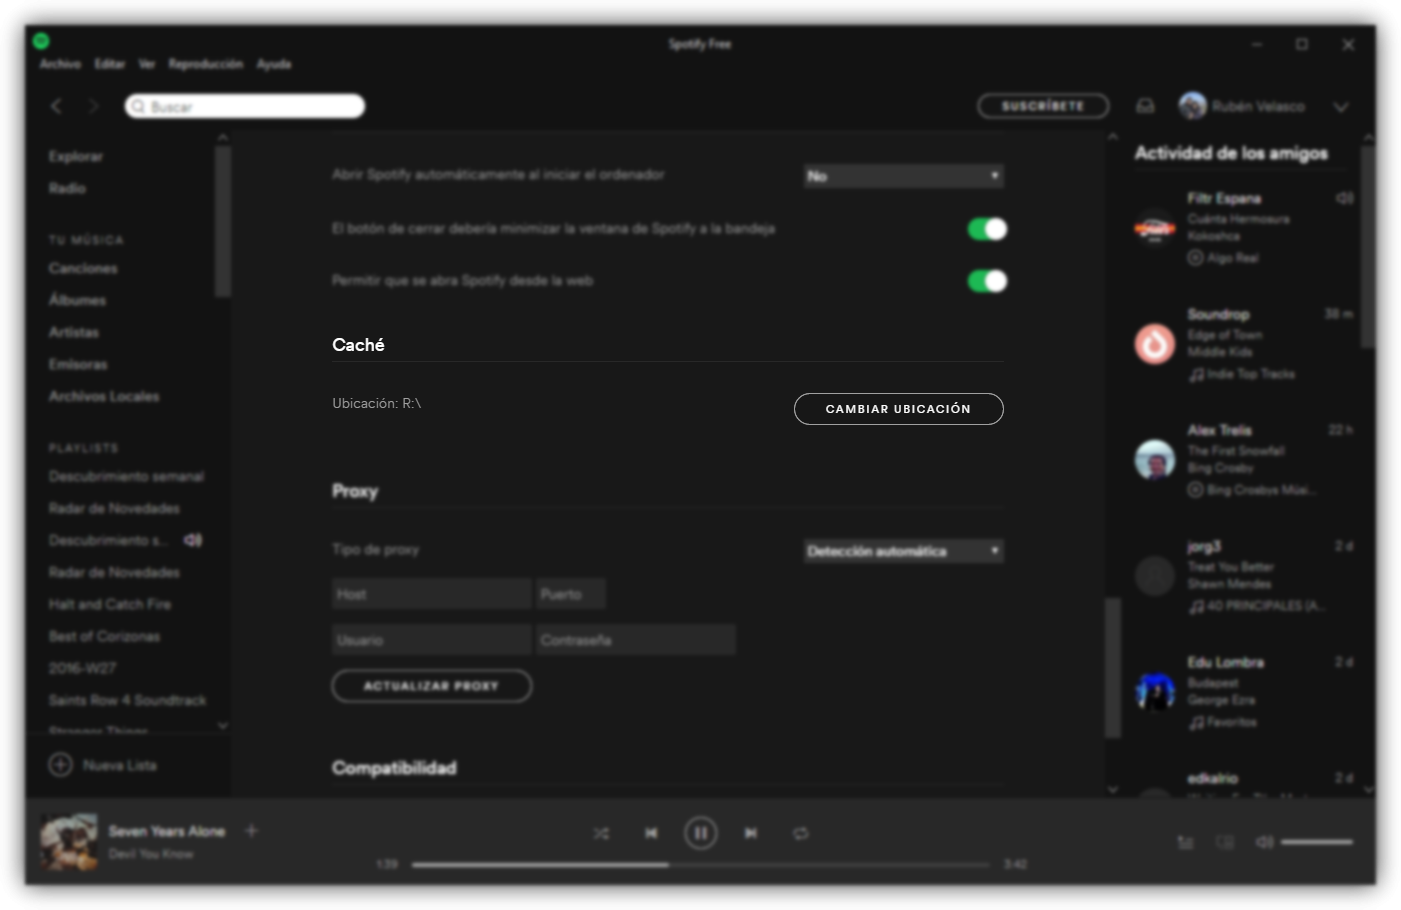1401x910 pixels.
Task: Skip to the next track
Action: tap(750, 833)
